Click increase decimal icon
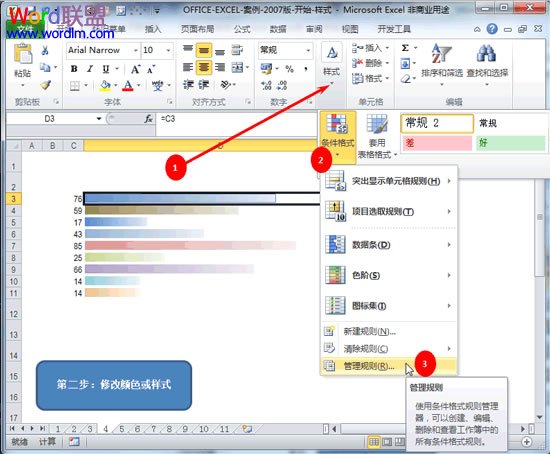Viewport: 550px width, 454px height. [x=266, y=85]
